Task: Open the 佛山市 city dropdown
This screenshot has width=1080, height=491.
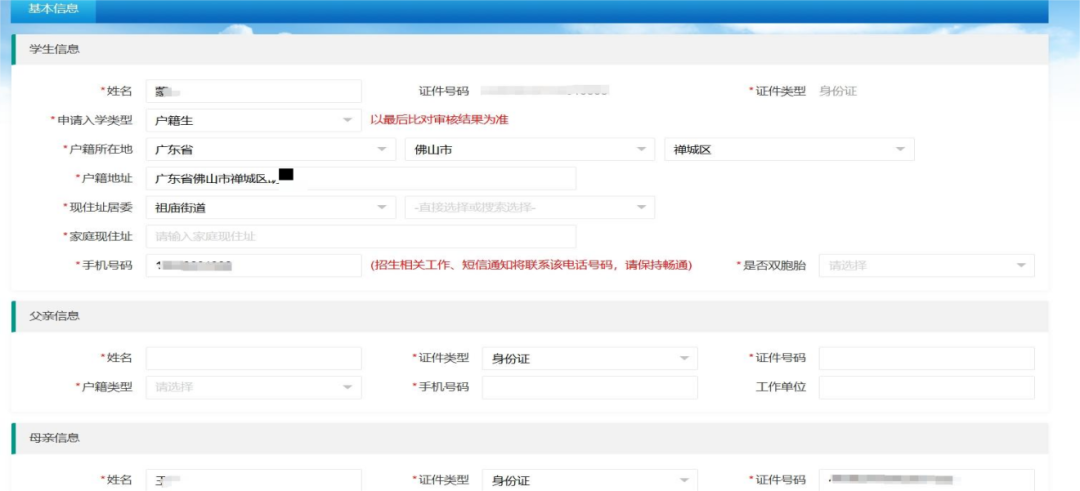Action: tap(530, 149)
